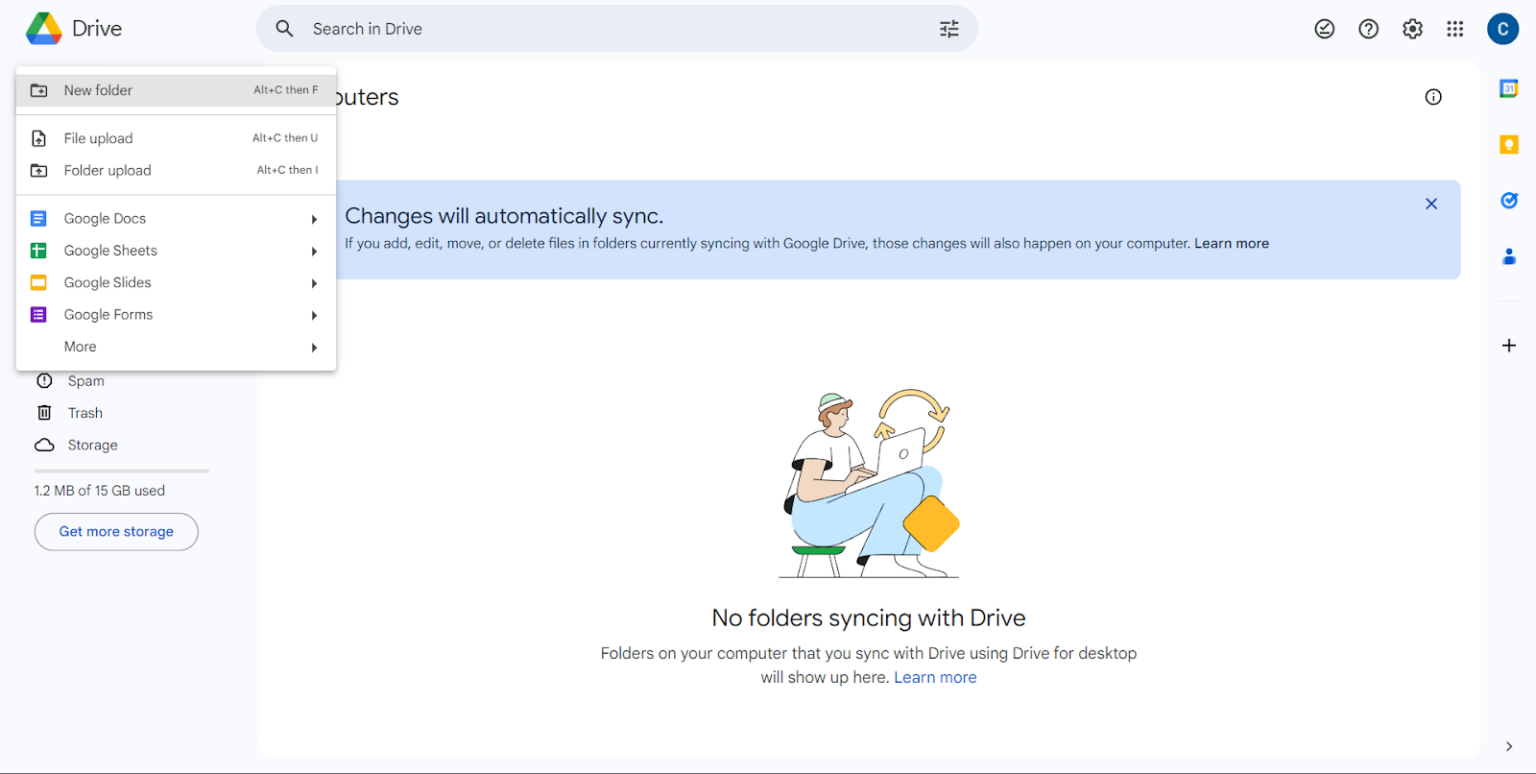1536x774 pixels.
Task: Expand the More submenu arrow
Action: tap(314, 347)
